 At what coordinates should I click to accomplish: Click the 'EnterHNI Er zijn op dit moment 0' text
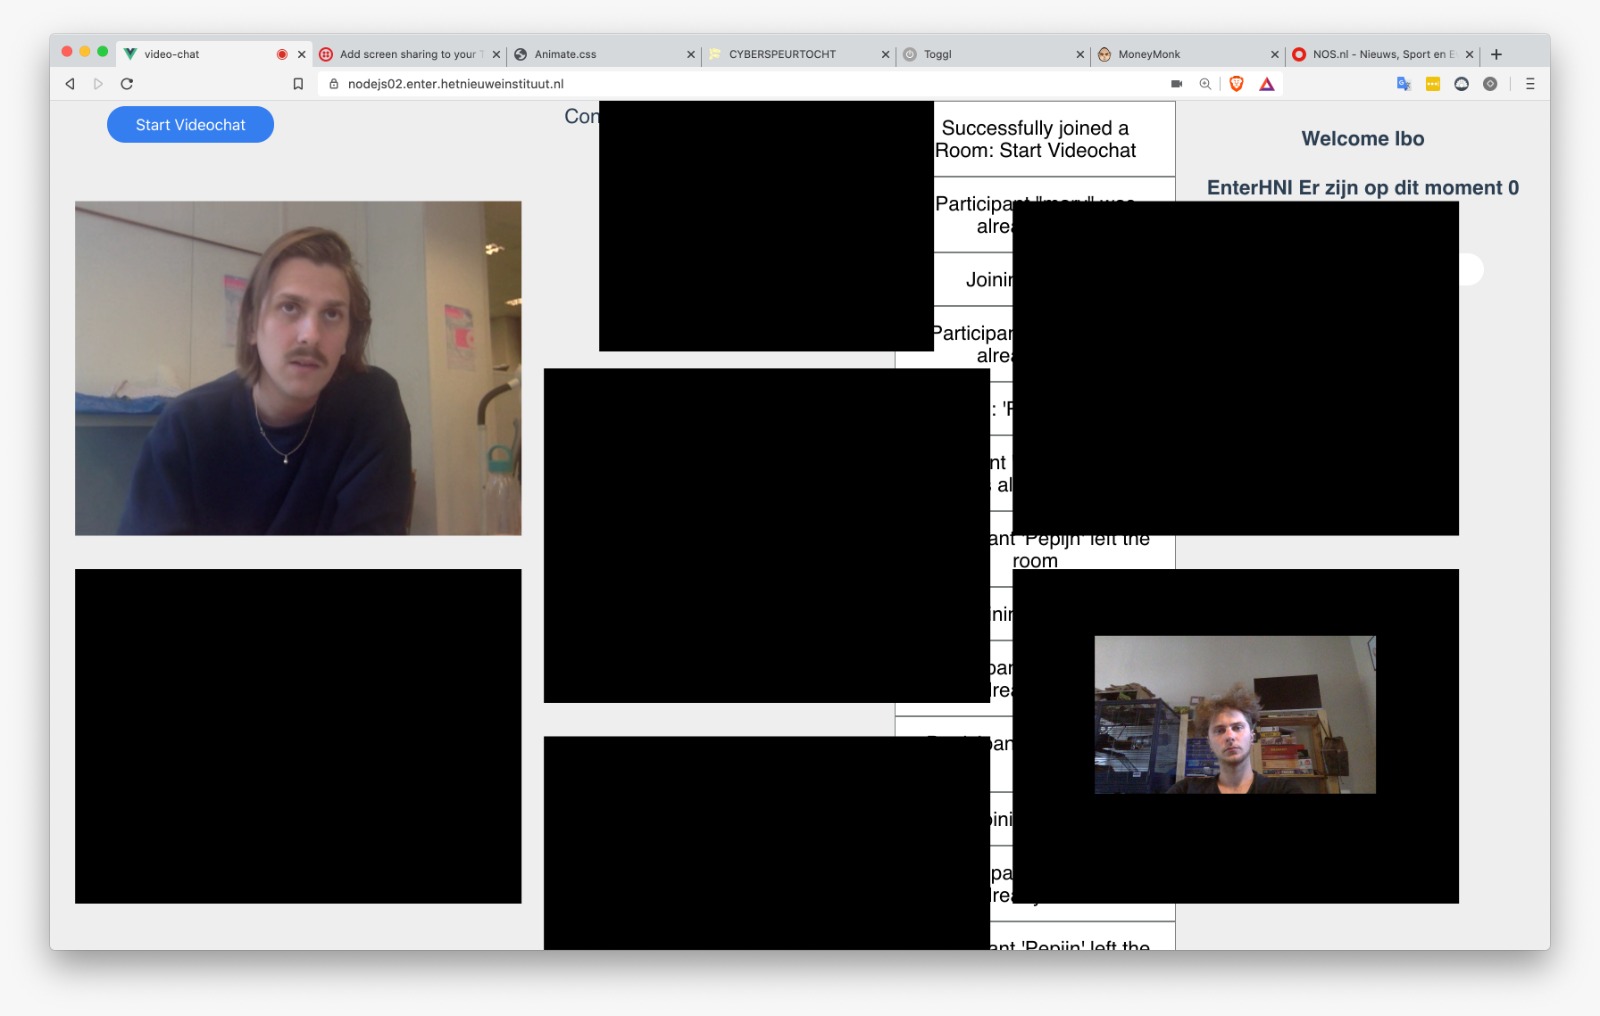tap(1363, 188)
